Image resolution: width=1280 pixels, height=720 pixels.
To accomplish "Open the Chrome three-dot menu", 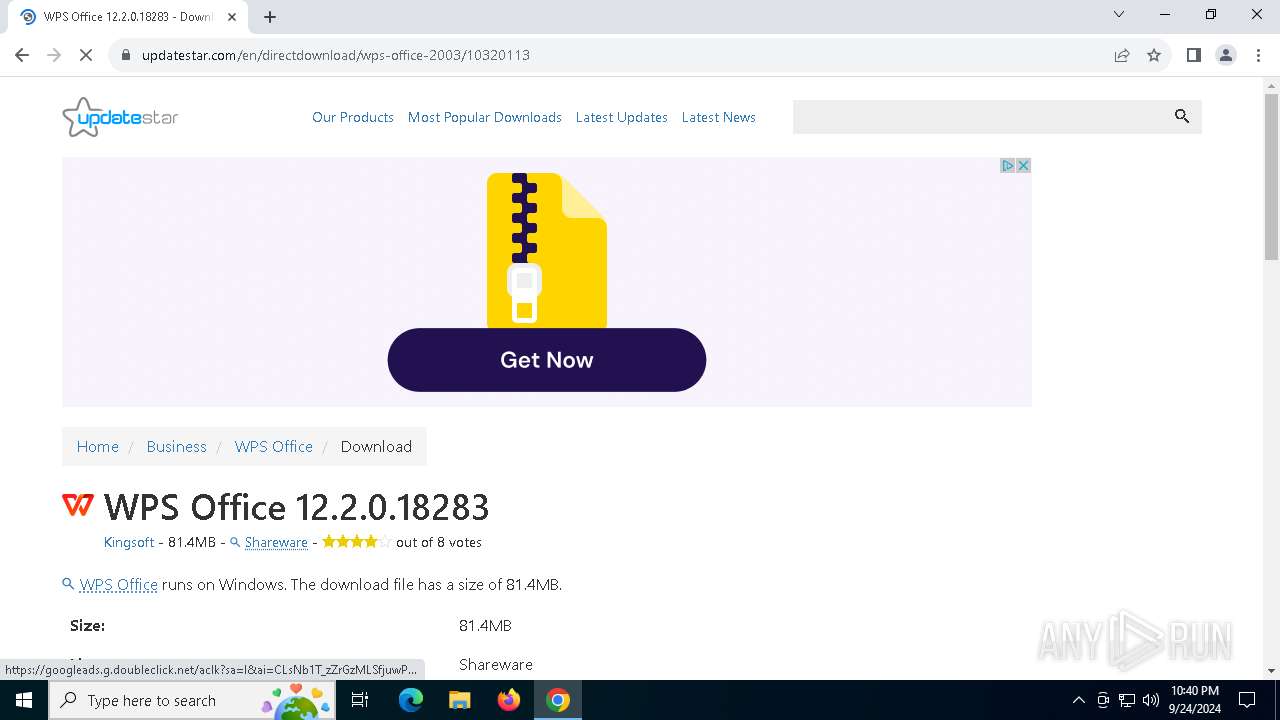I will click(1257, 55).
